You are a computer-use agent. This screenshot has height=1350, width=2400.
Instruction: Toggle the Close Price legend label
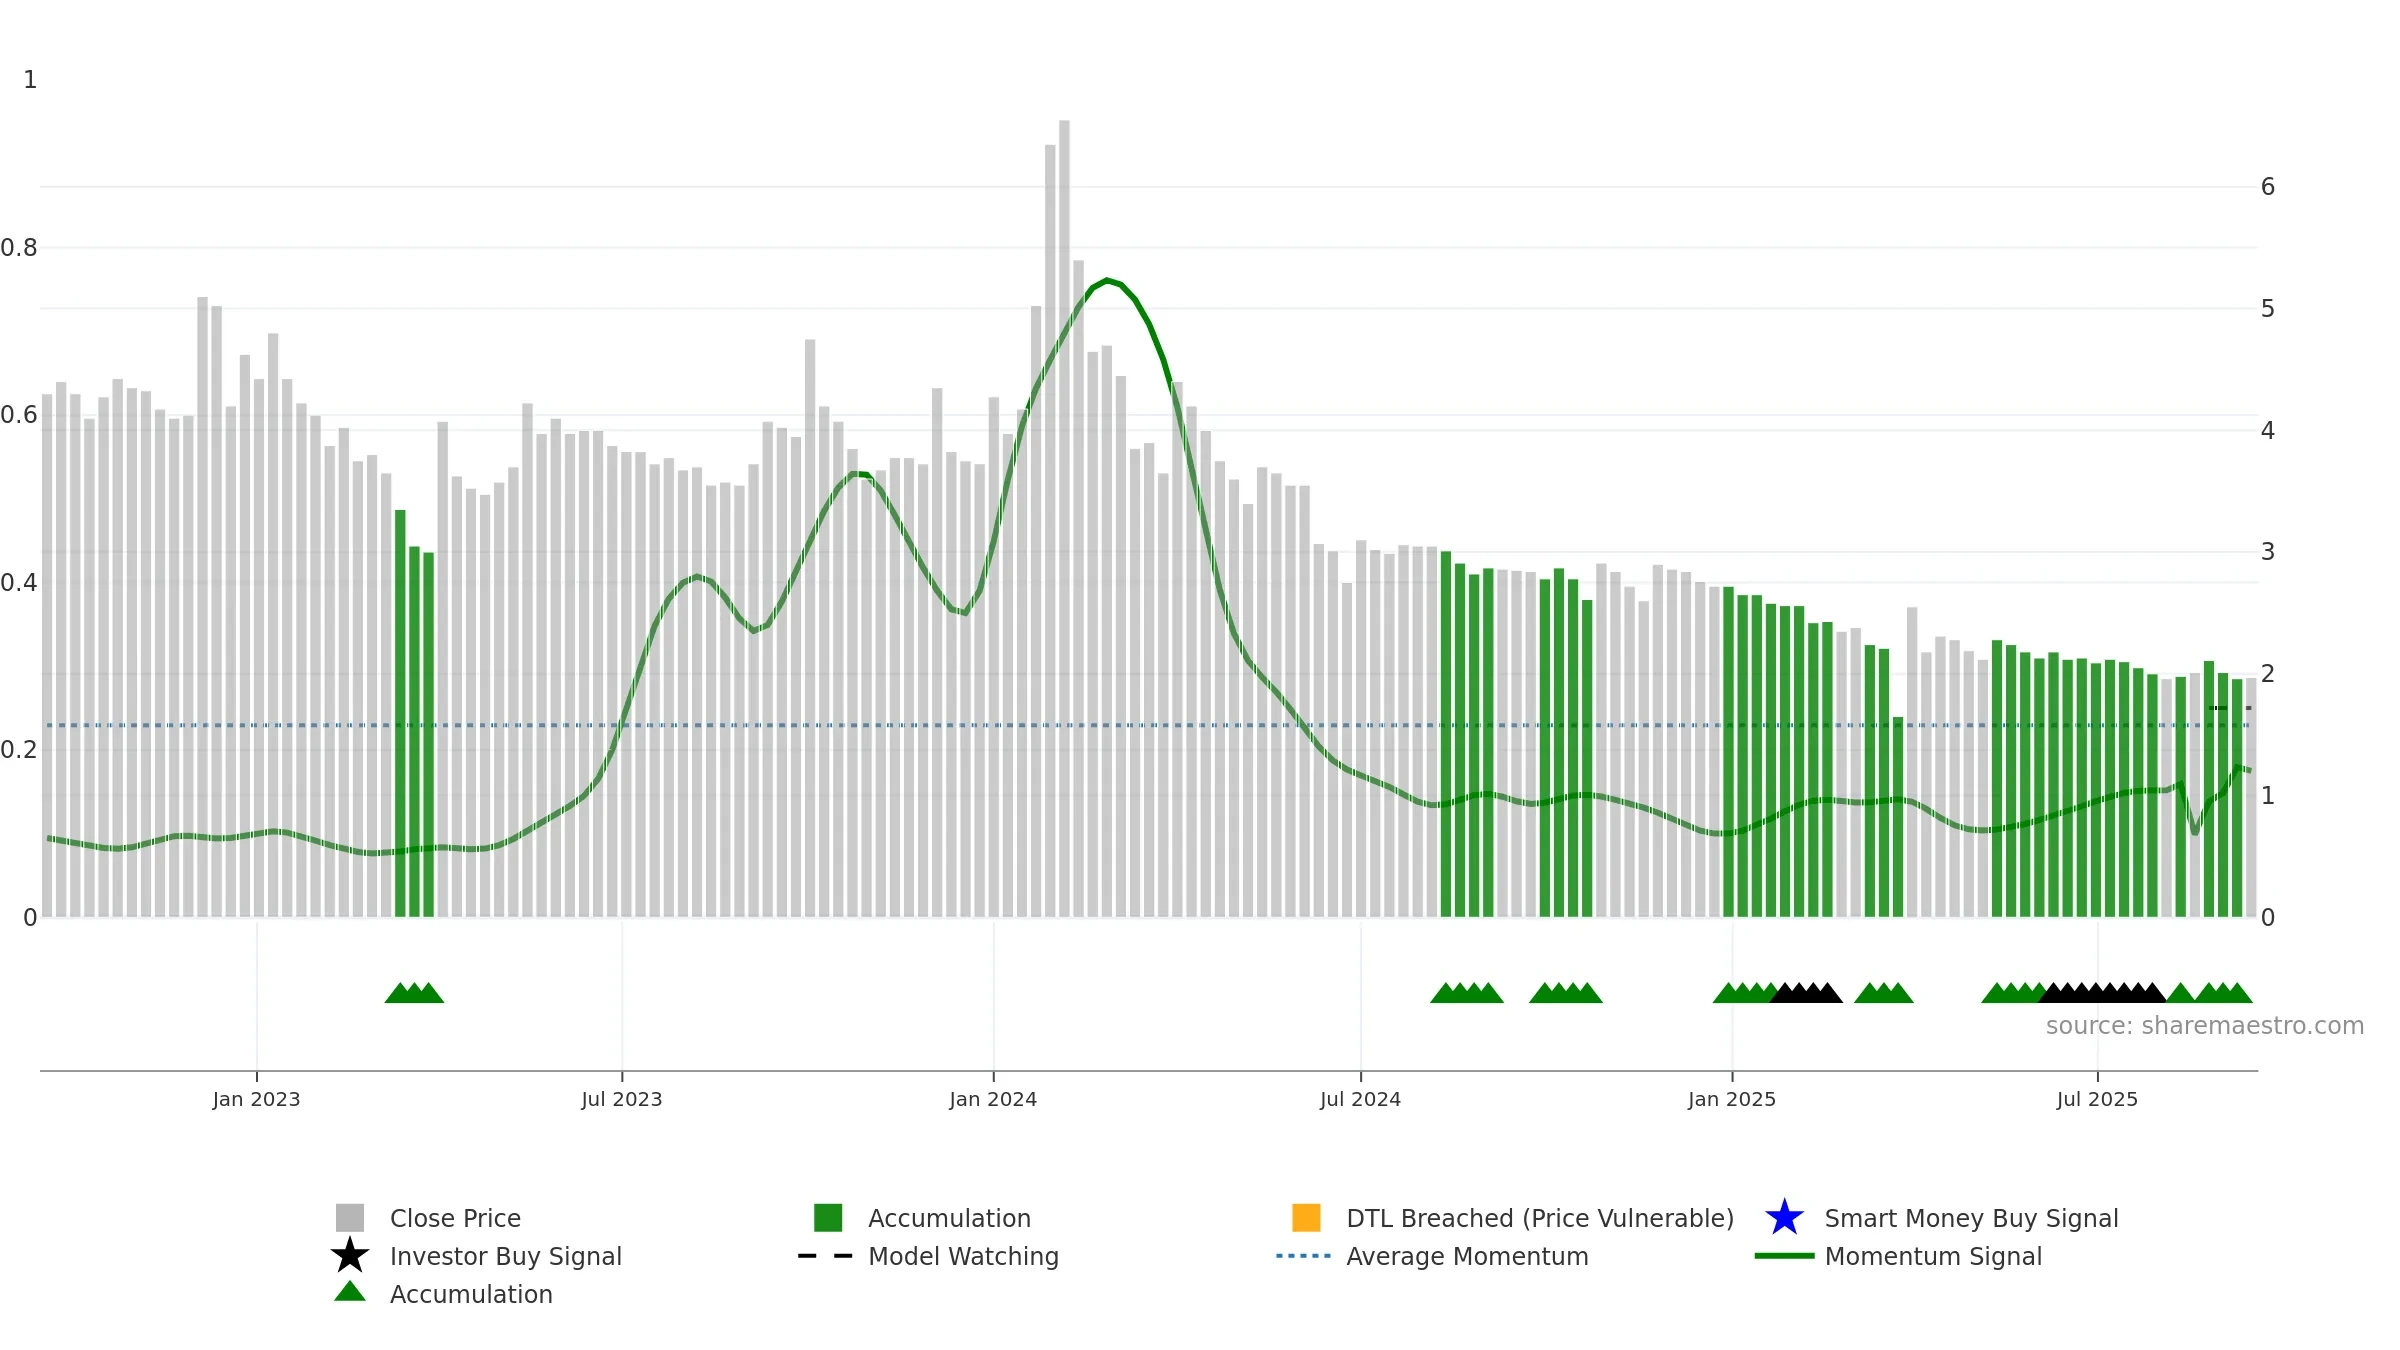click(455, 1218)
